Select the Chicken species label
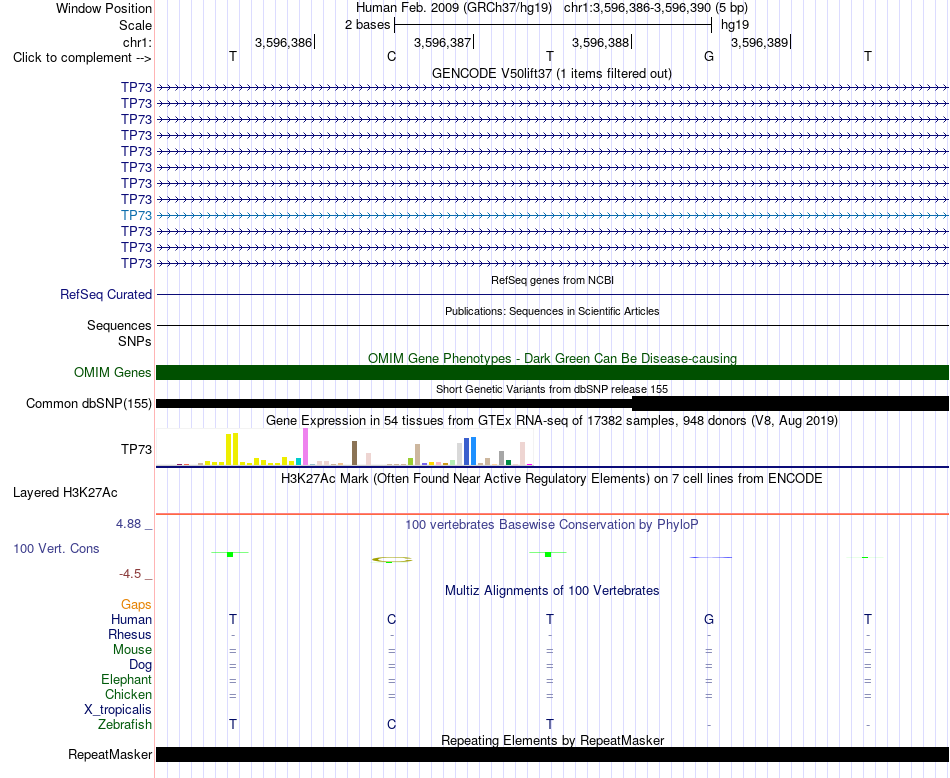 tap(128, 694)
